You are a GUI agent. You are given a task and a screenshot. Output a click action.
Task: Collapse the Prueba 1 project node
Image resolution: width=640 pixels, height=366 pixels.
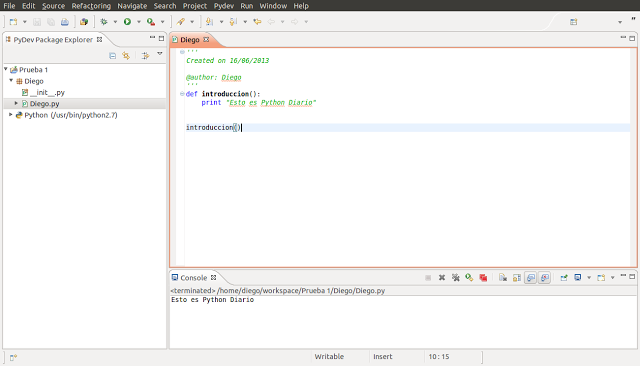tap(6, 69)
